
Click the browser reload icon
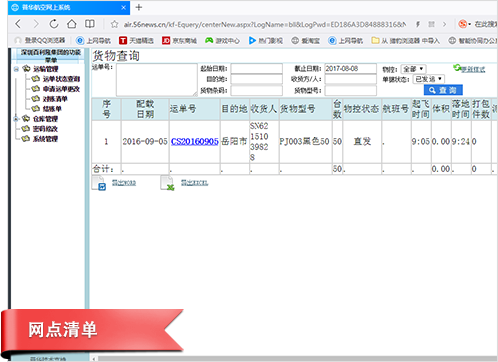pos(54,24)
